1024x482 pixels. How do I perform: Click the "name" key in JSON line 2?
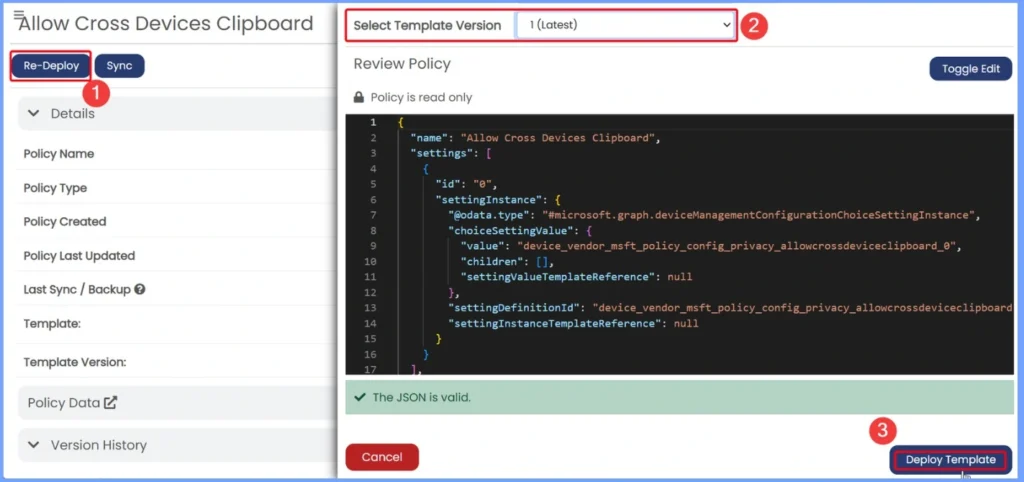click(x=428, y=138)
